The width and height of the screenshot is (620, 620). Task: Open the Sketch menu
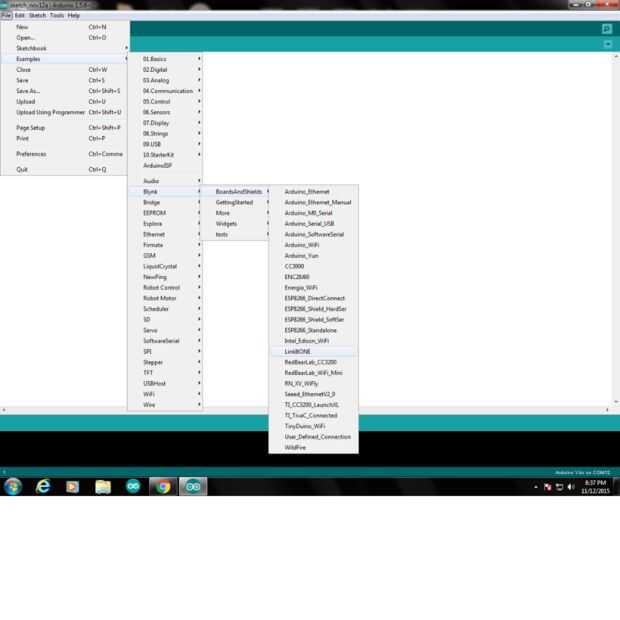click(x=38, y=15)
